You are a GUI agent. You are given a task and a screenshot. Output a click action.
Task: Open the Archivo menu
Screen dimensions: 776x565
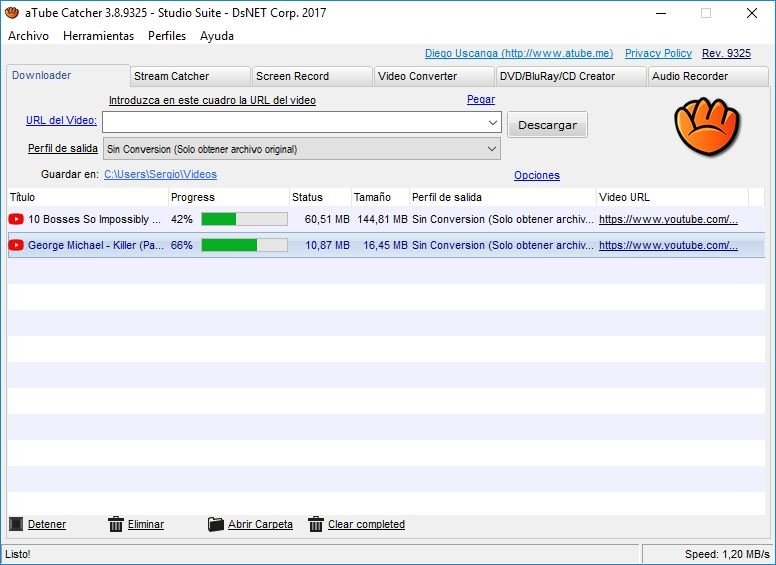(28, 36)
